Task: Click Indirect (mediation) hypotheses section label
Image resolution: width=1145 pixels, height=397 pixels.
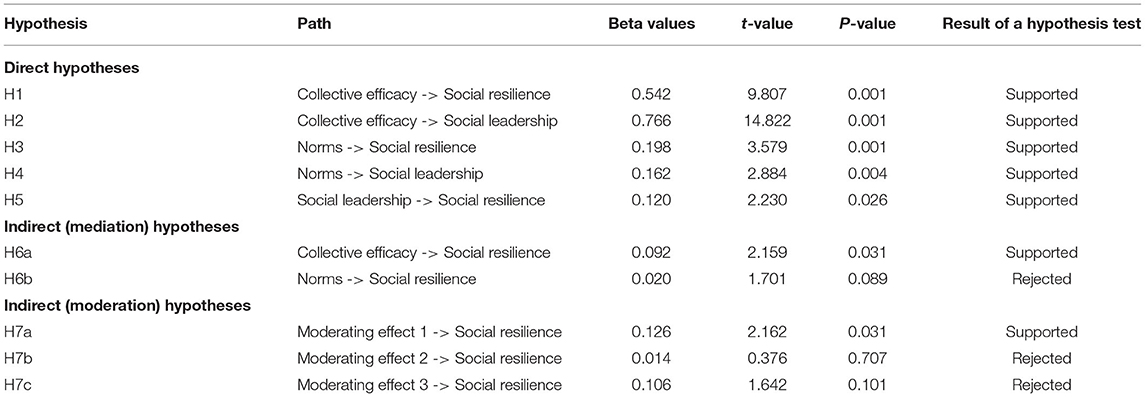Action: 122,226
